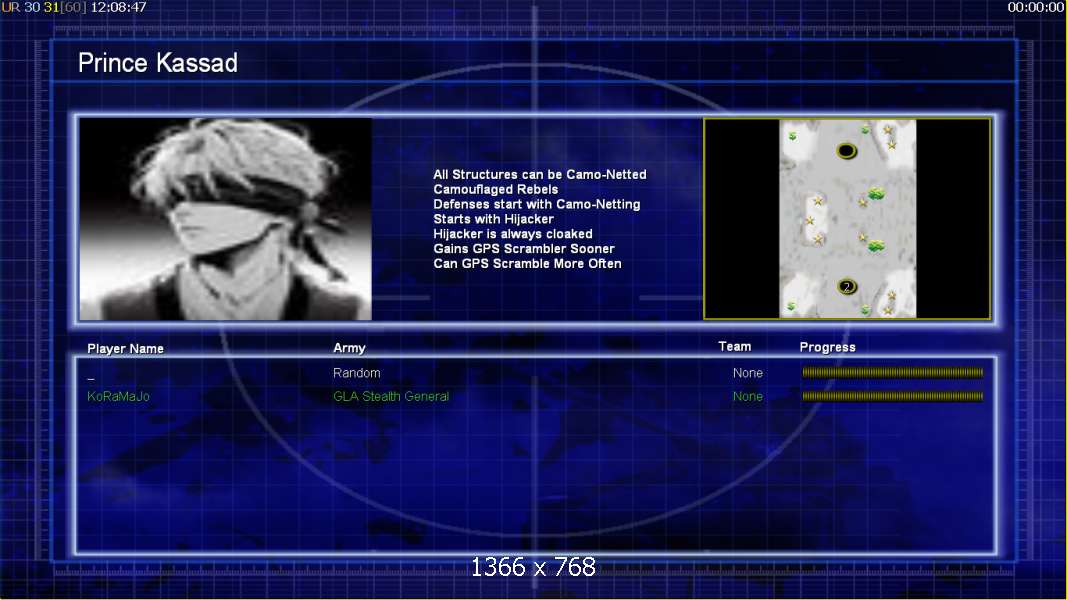Screen dimensions: 1067x600
Task: Click the KoRaMaJo loading progress bar
Action: pos(892,396)
